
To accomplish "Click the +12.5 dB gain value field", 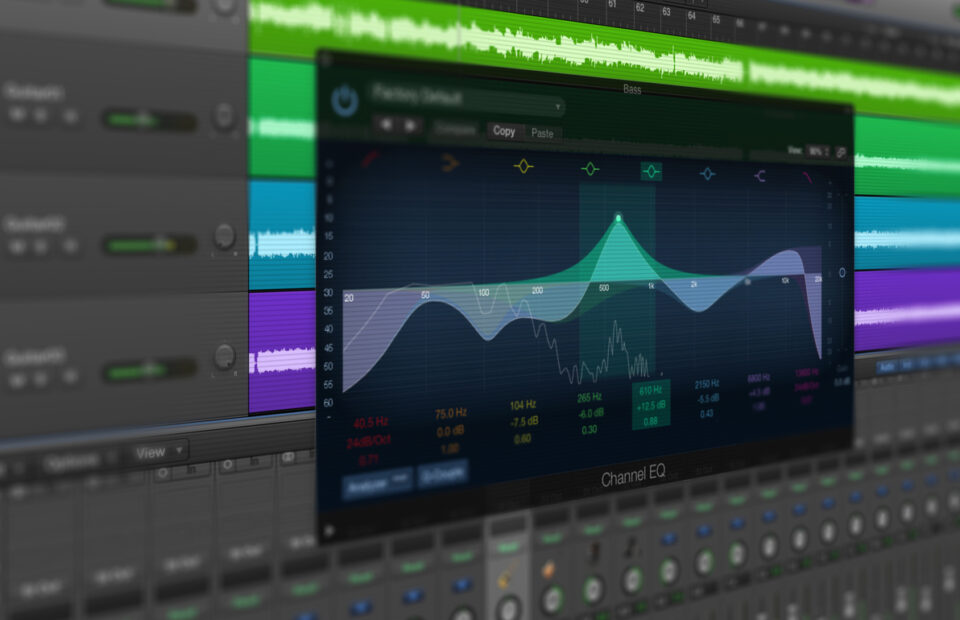I will (x=651, y=406).
